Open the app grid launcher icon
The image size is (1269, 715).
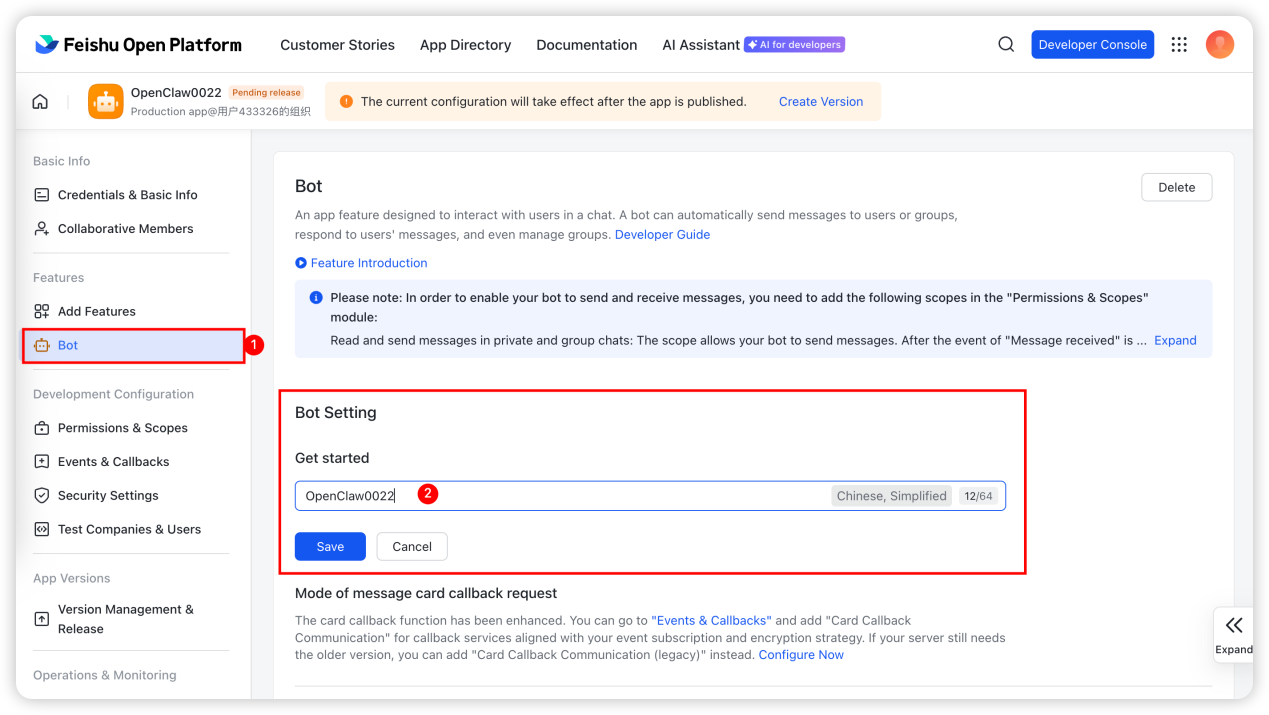click(x=1179, y=45)
